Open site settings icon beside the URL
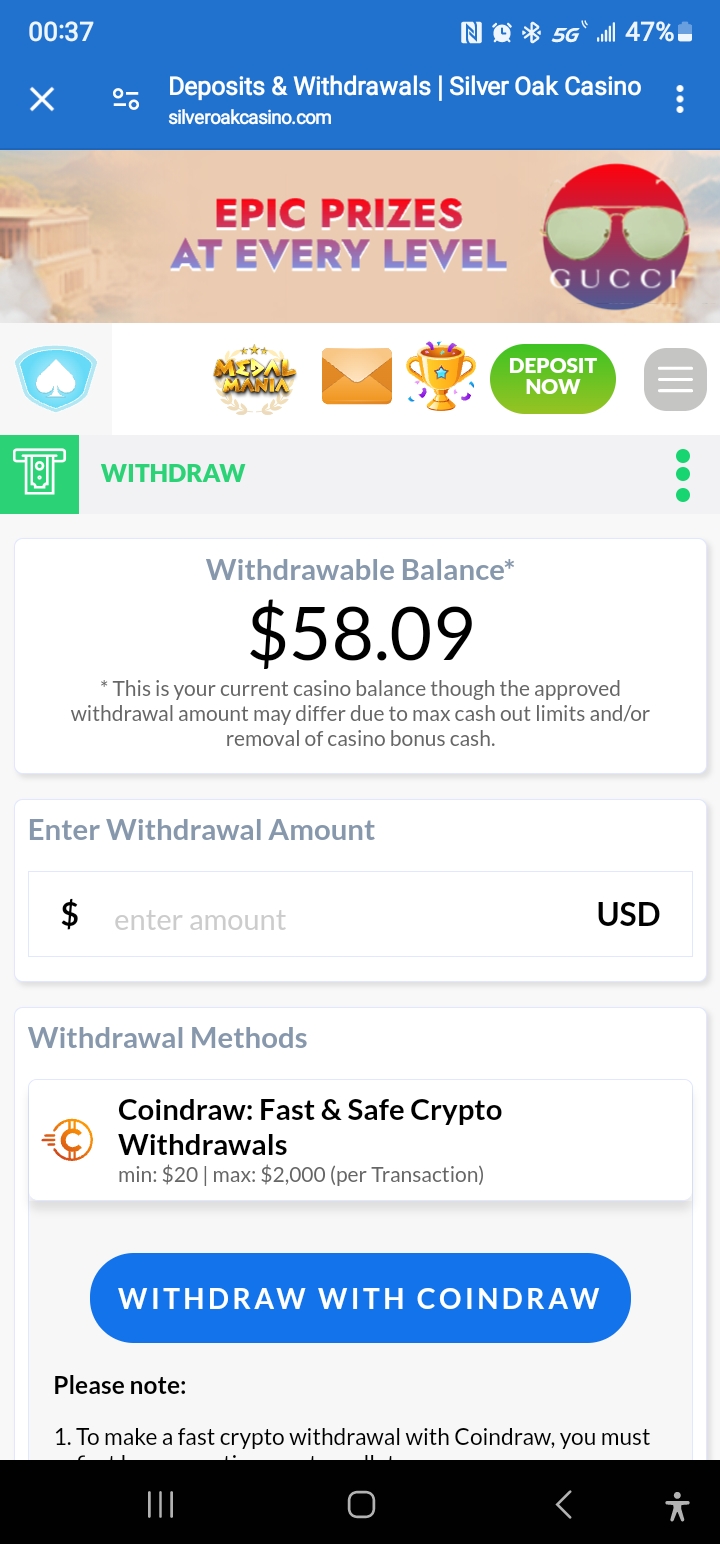The image size is (720, 1544). [x=126, y=99]
